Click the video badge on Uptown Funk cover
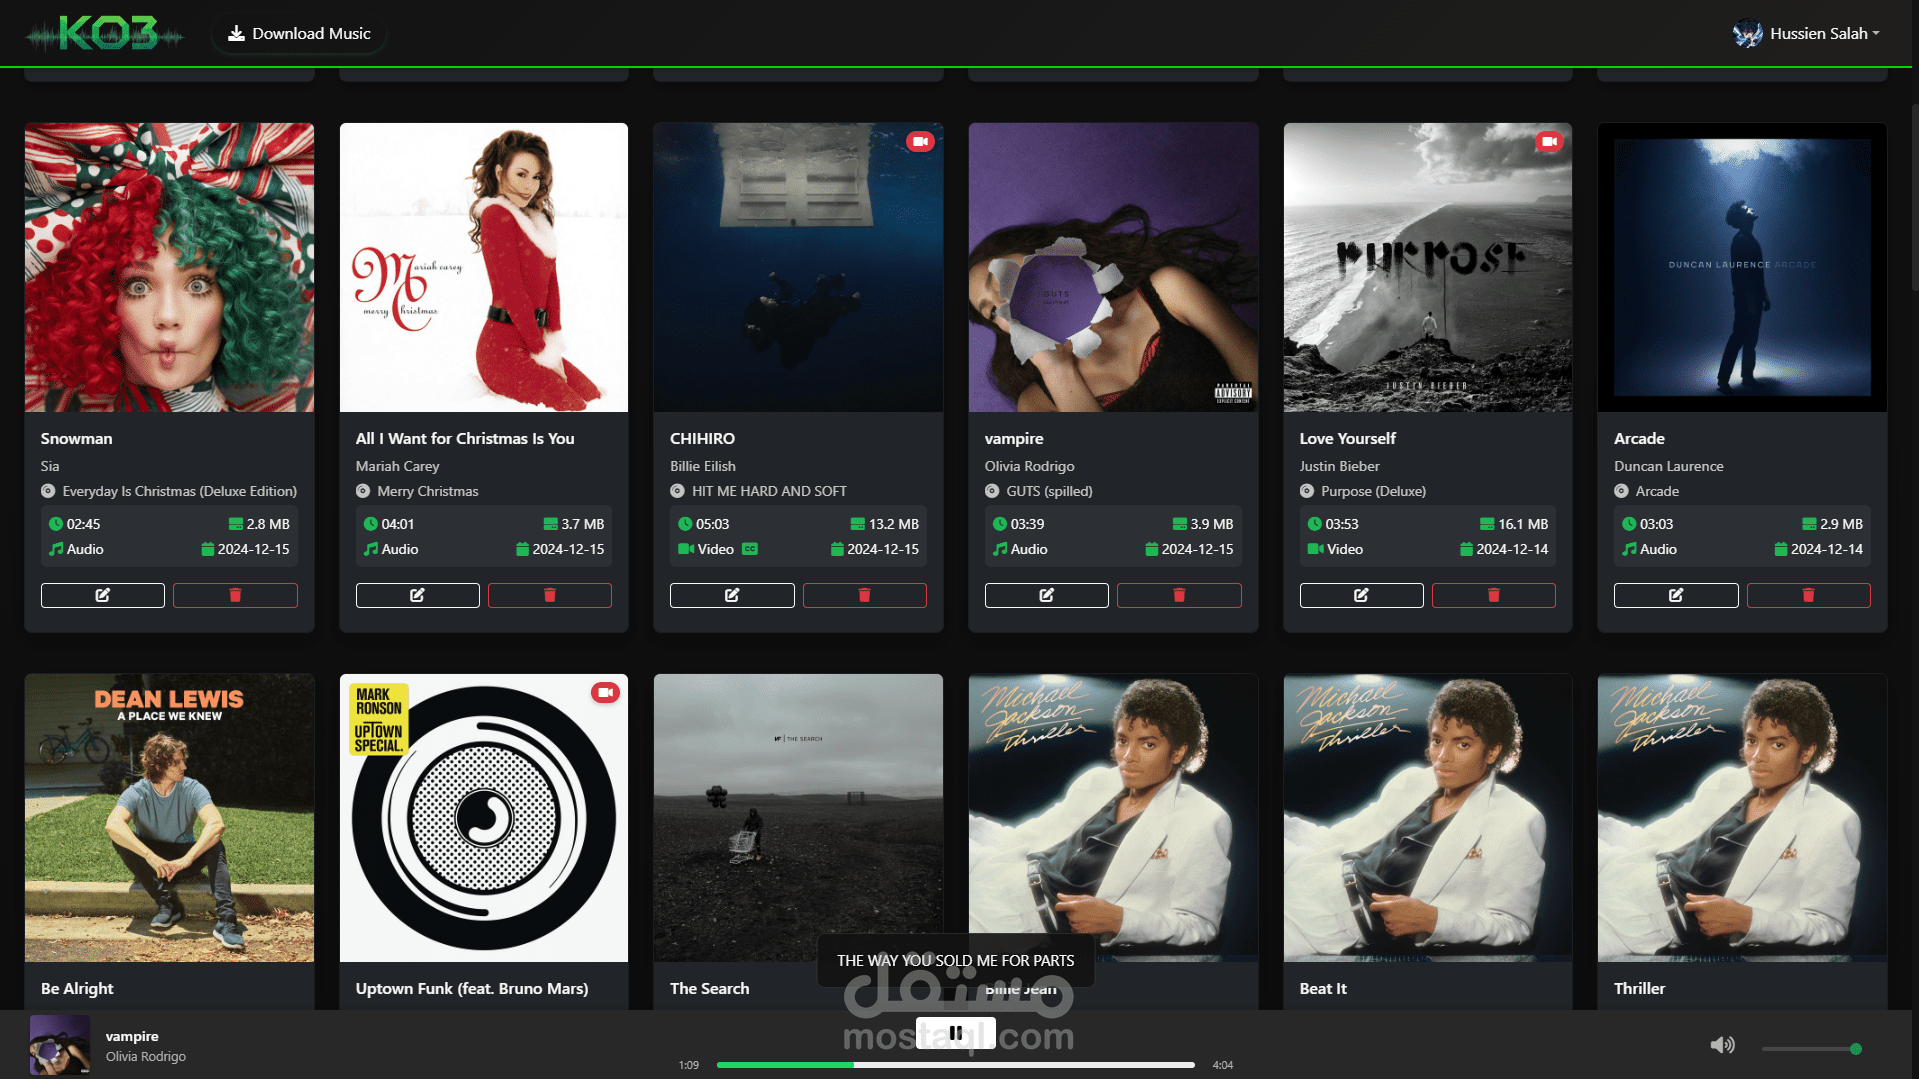Viewport: 1919px width, 1079px height. 605,692
